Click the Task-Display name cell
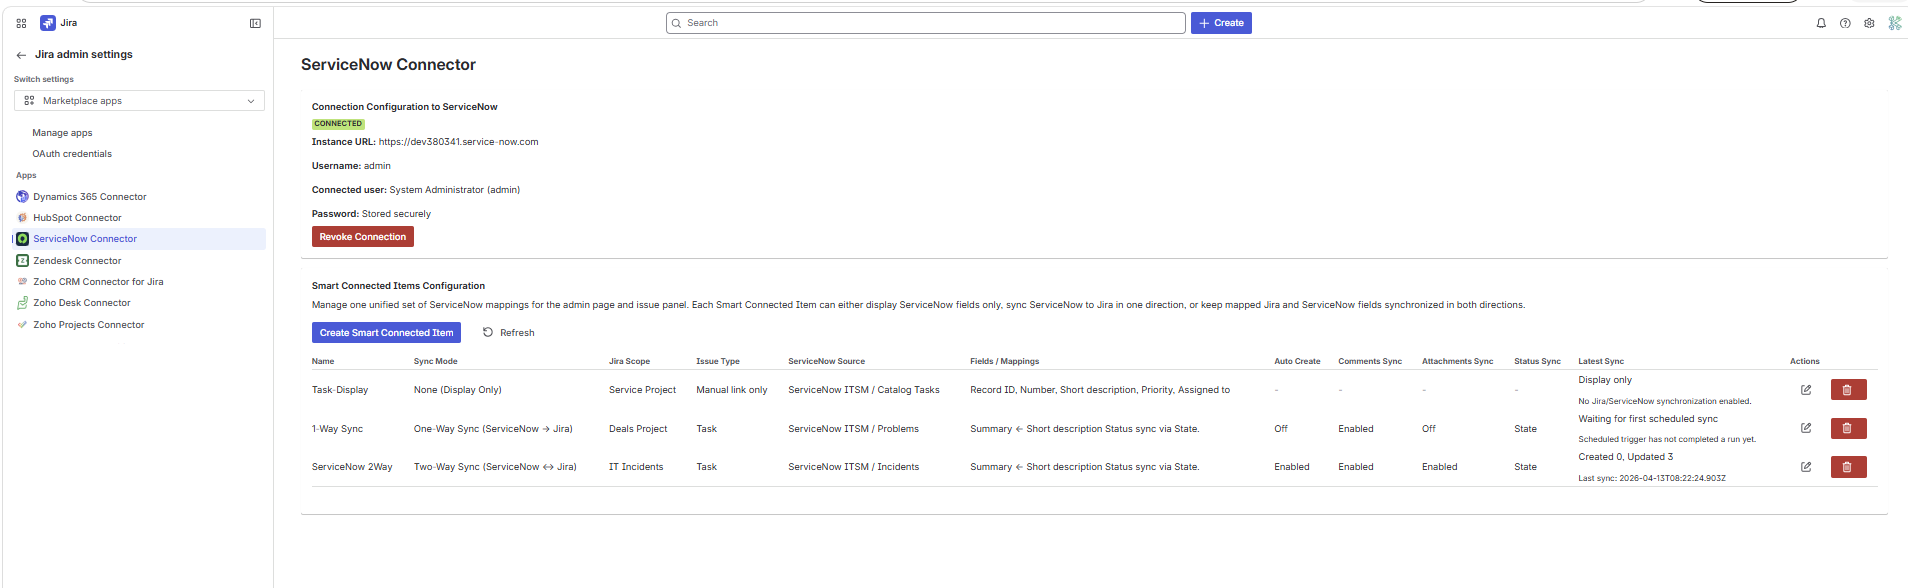 [340, 390]
